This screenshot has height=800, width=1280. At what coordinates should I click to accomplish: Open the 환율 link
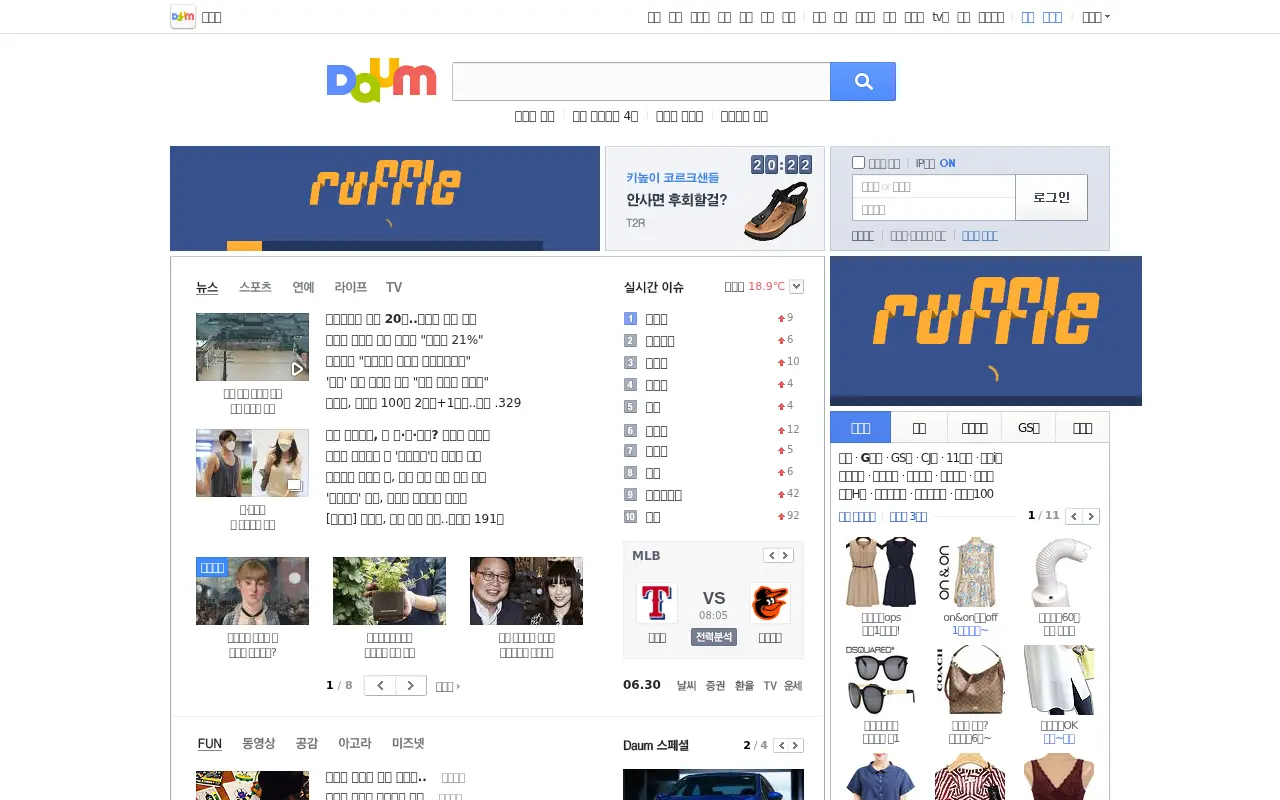click(744, 686)
